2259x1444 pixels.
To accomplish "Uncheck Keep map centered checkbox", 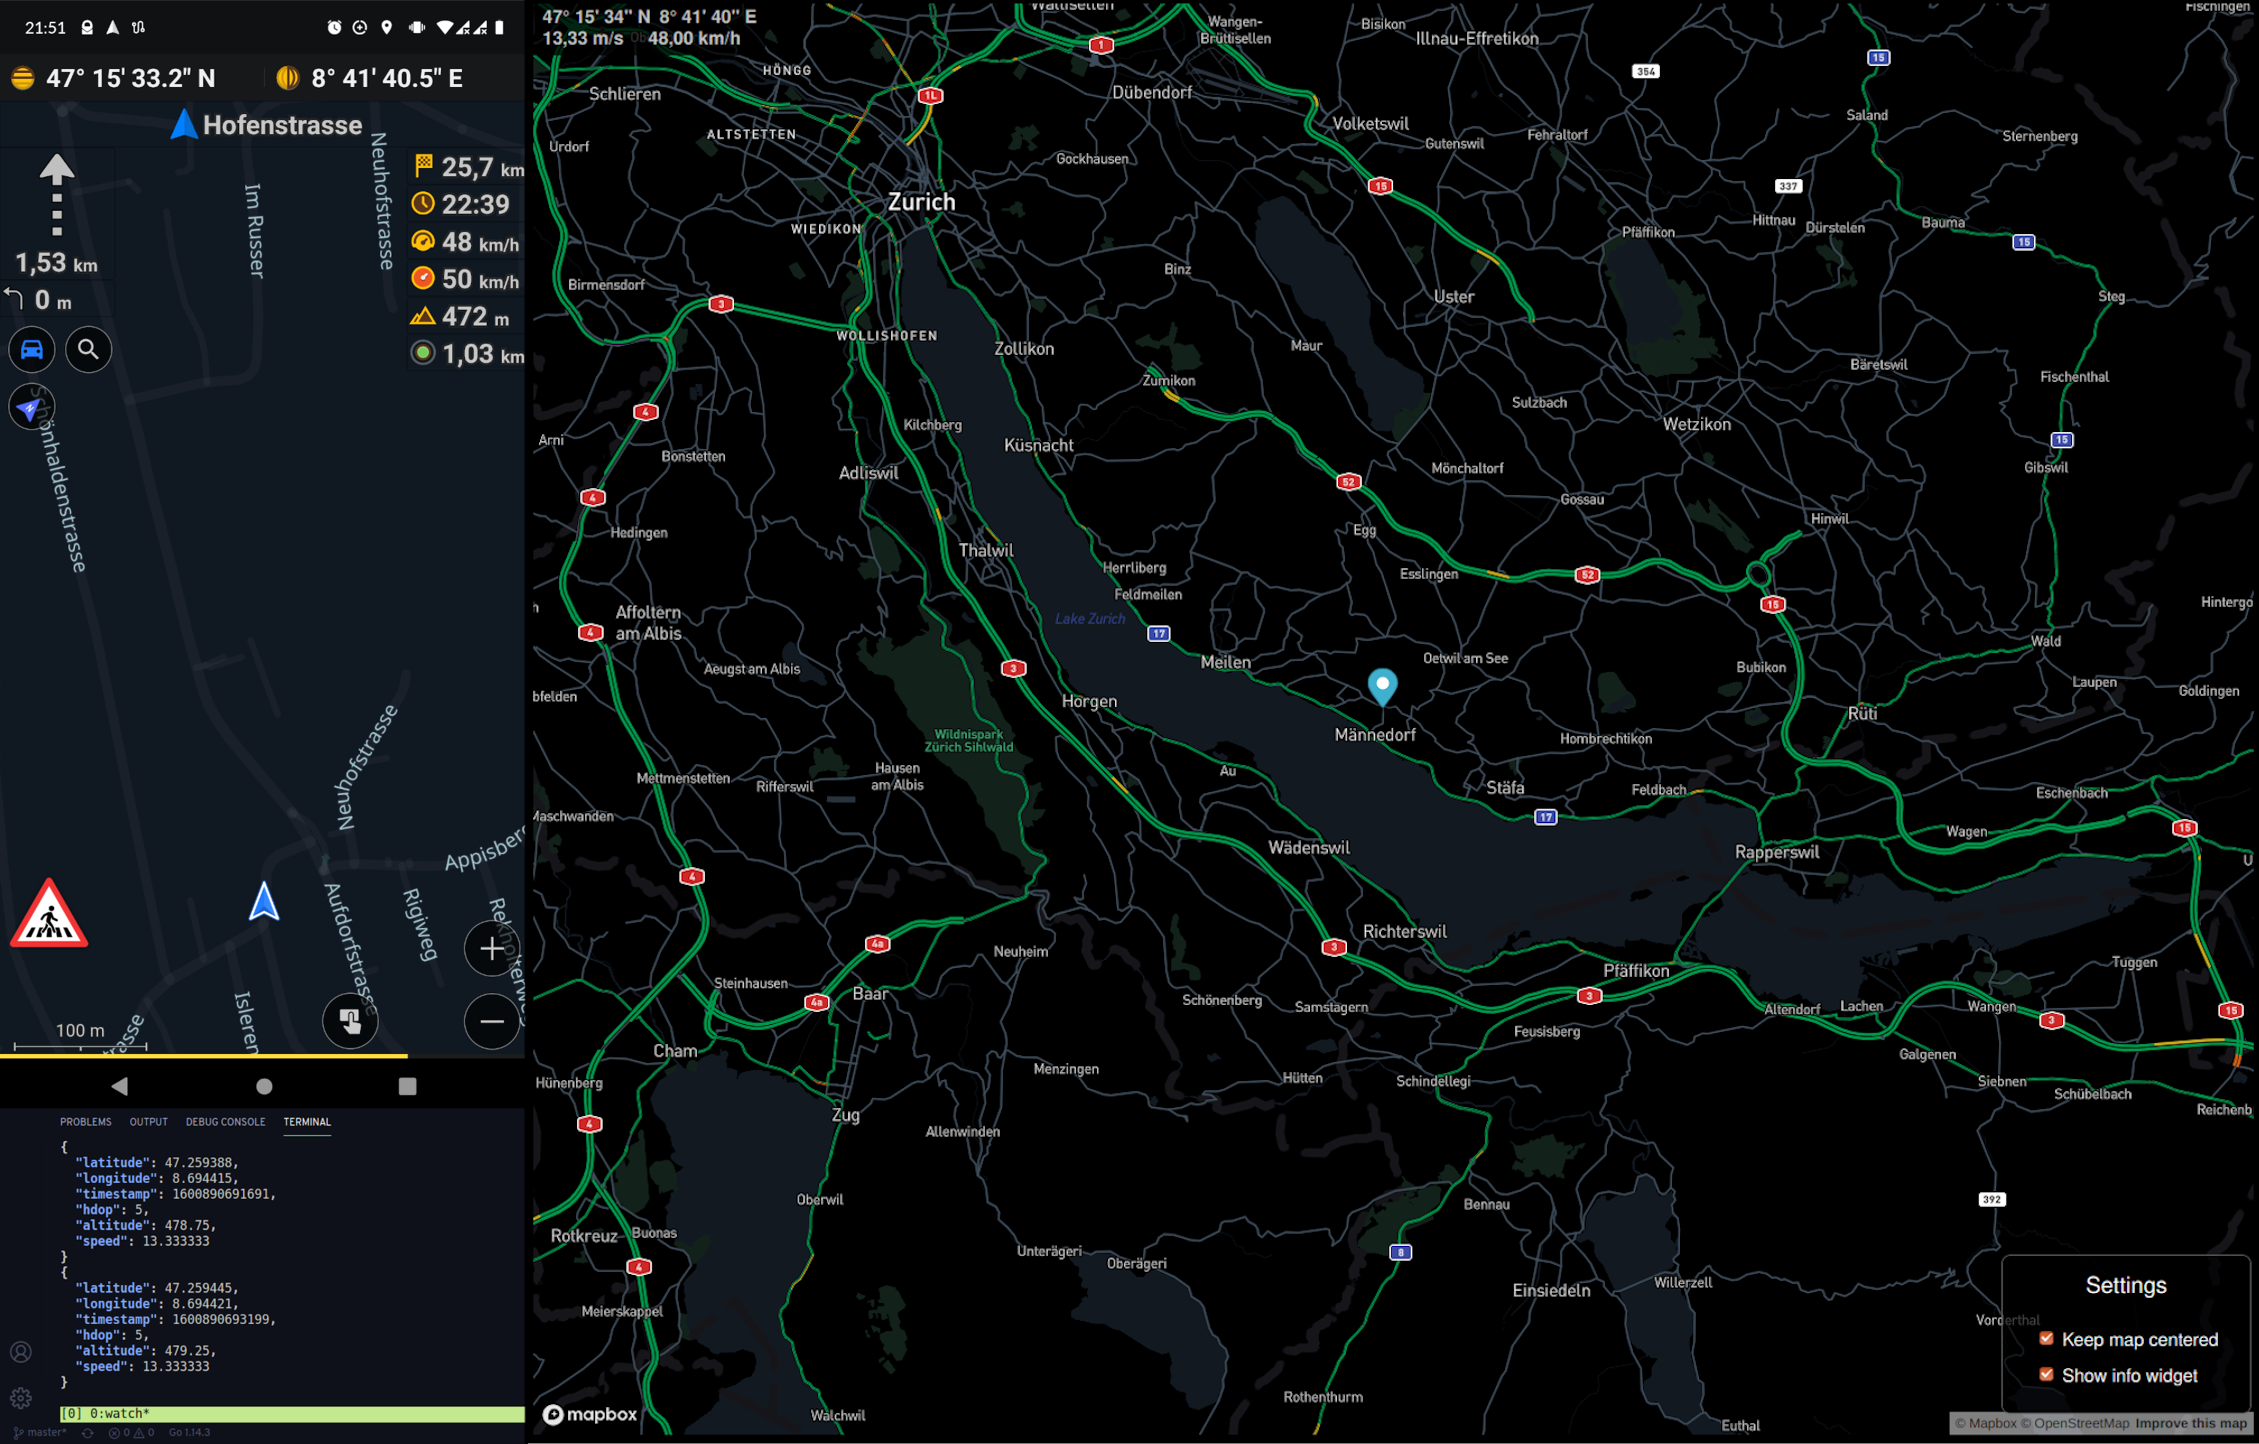I will [2046, 1338].
